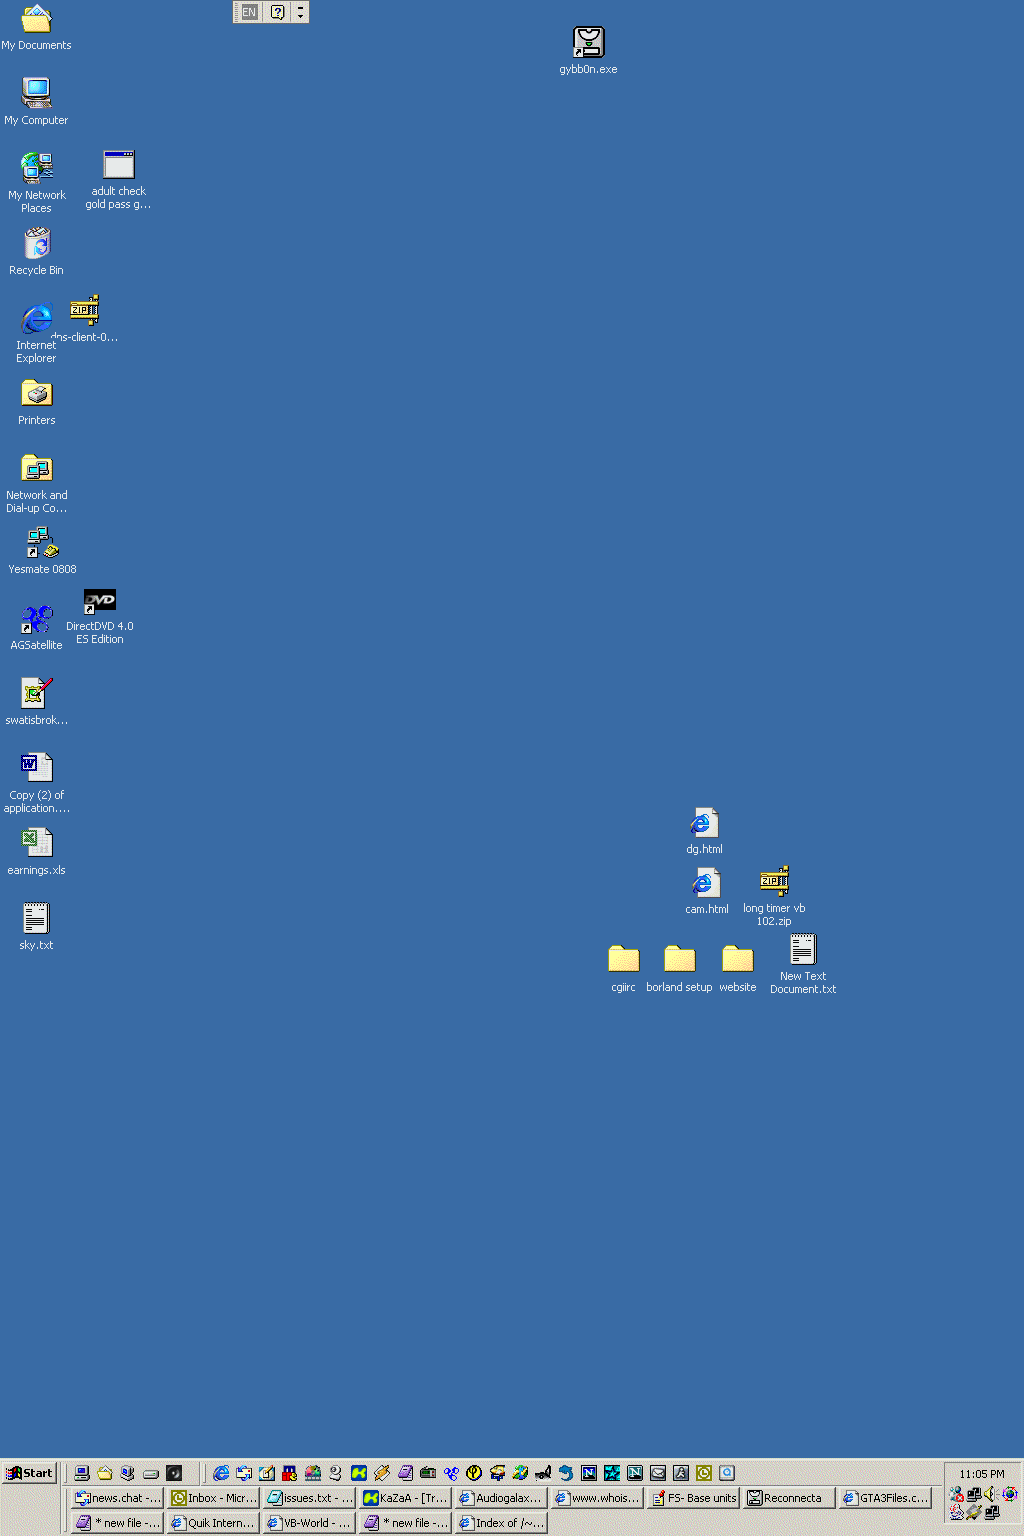Image resolution: width=1024 pixels, height=1536 pixels.
Task: Open the earnings.xls spreadsheet icon
Action: 37,844
